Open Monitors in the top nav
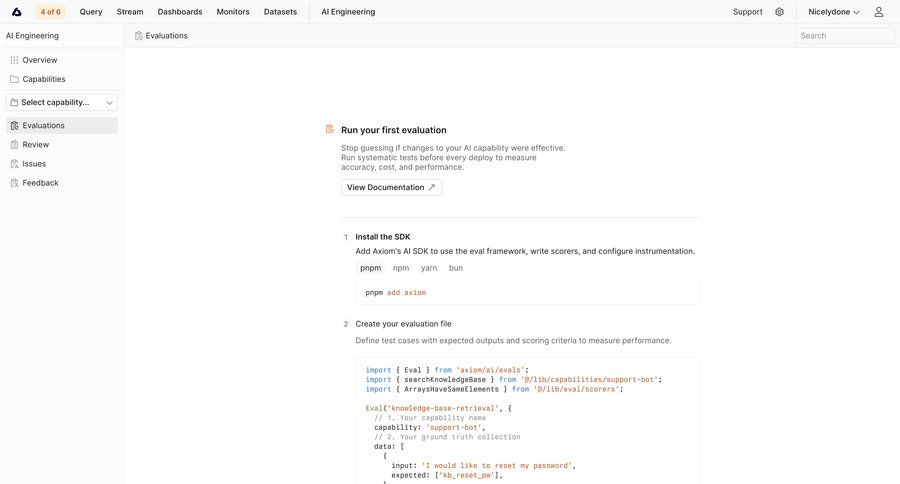Image resolution: width=900 pixels, height=484 pixels. click(x=232, y=11)
